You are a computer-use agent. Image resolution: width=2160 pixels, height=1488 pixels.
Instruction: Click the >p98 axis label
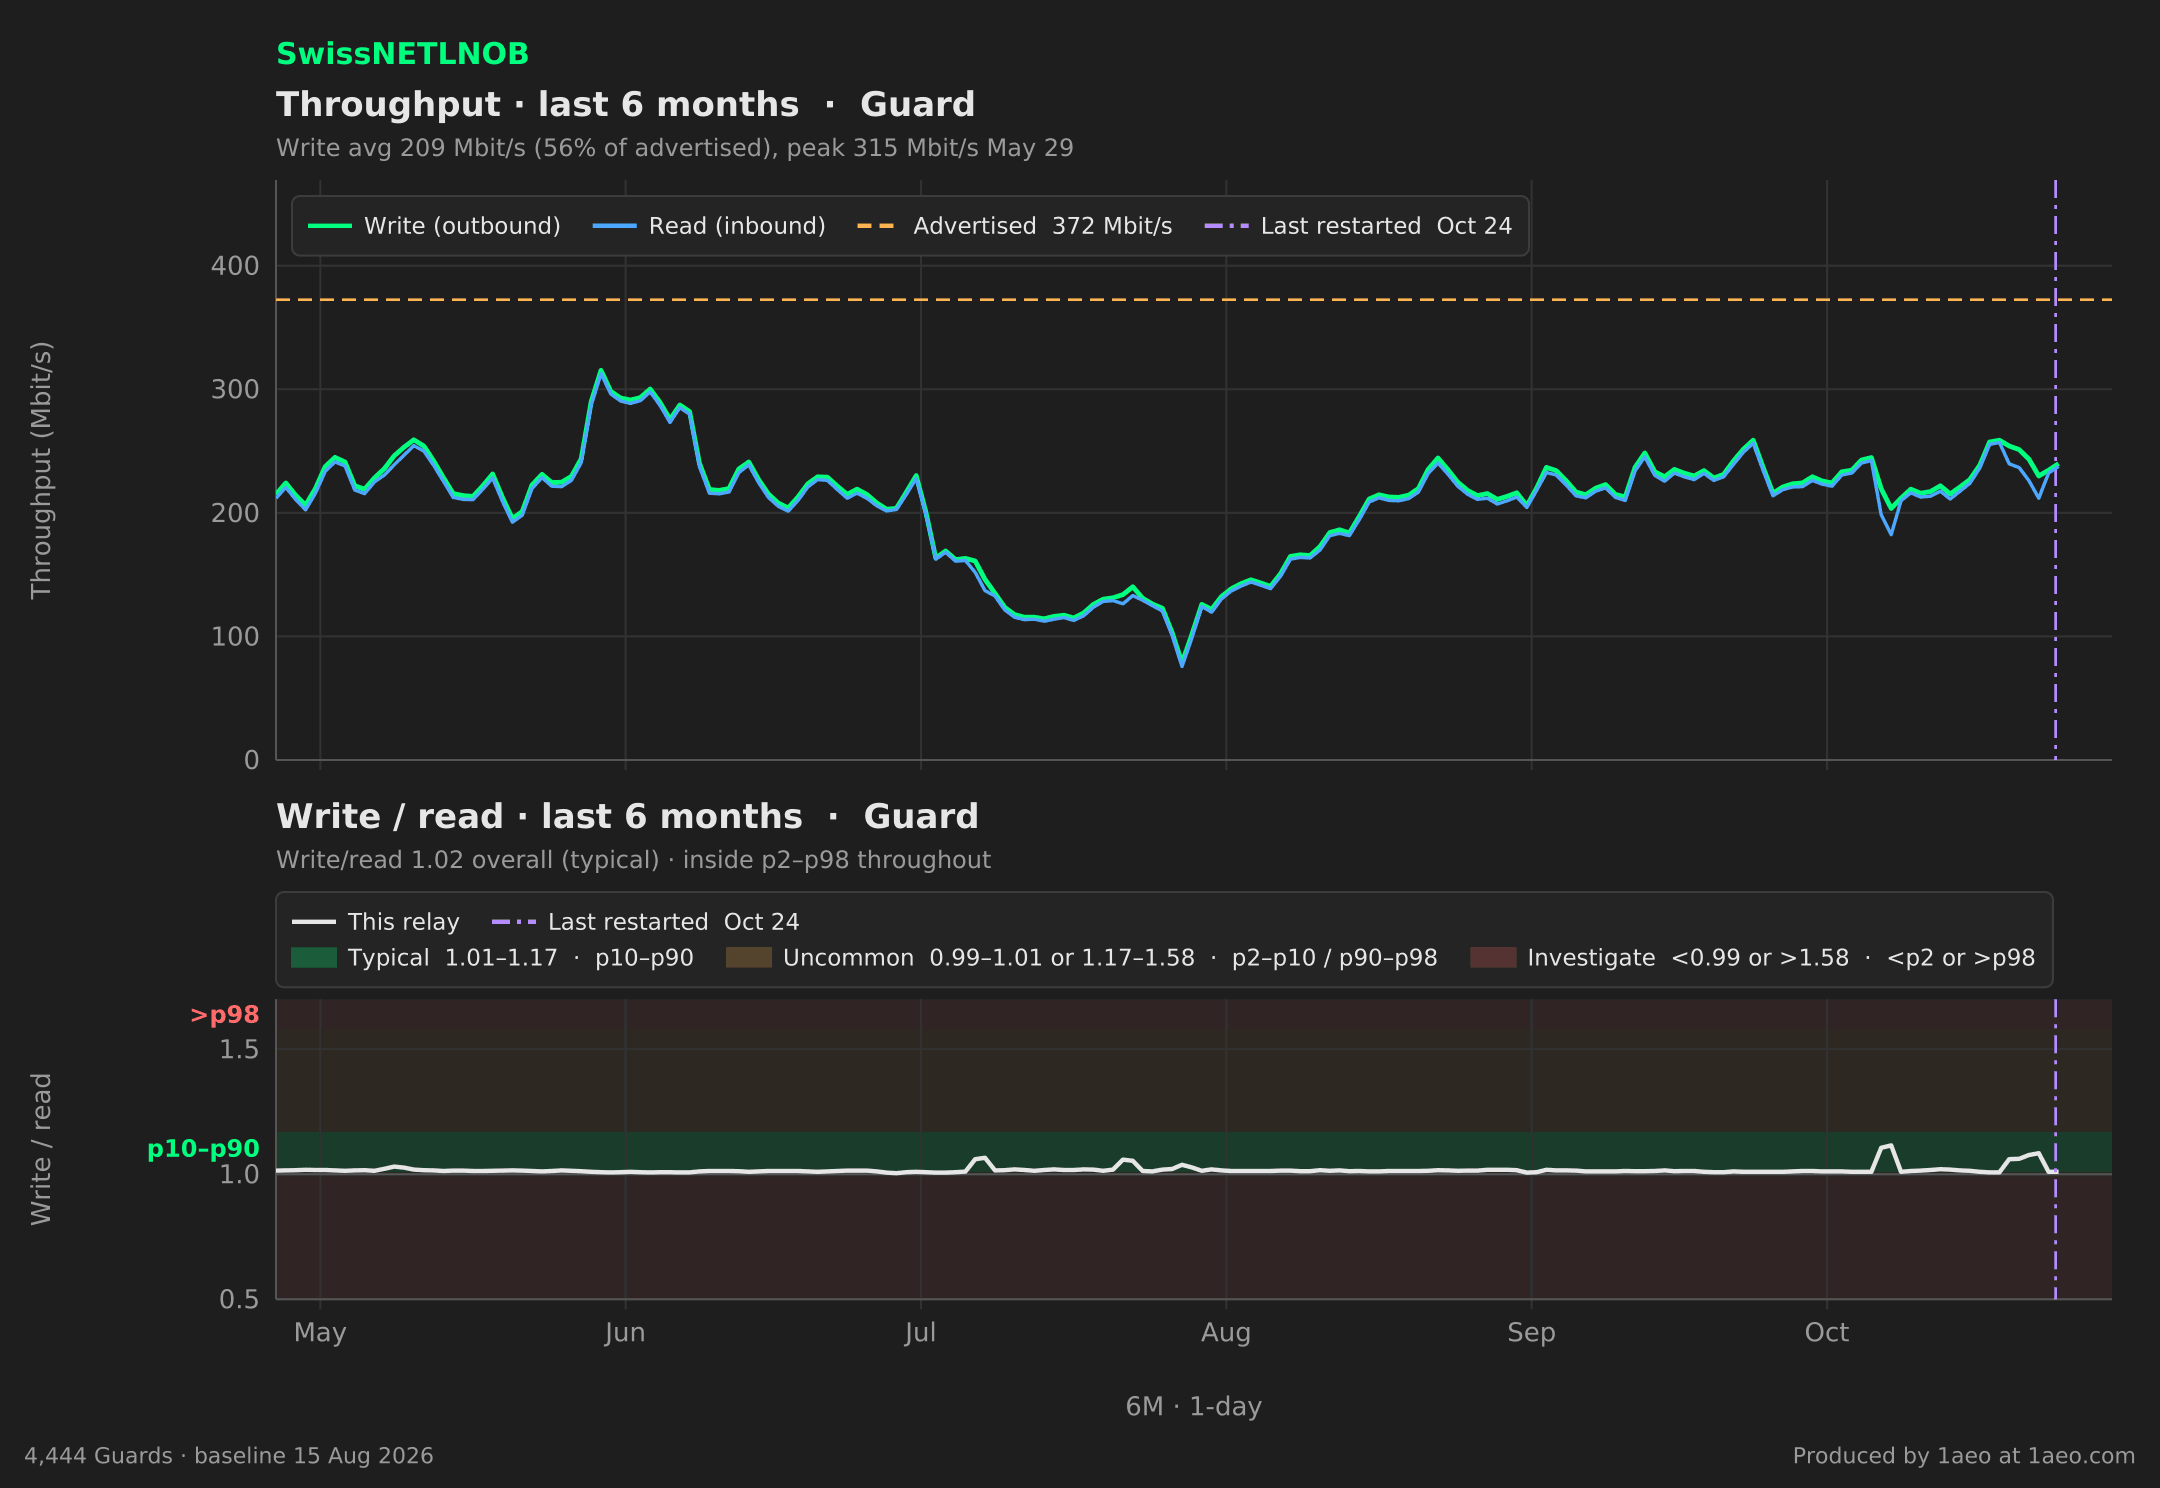coord(225,1015)
